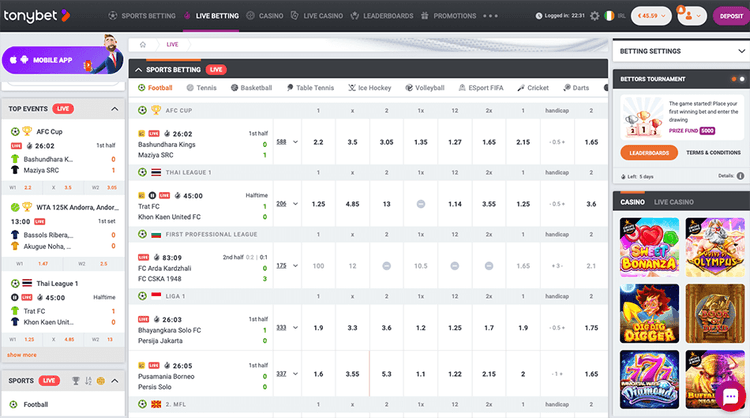Click the Thai flag in Thai League 1 header
Image resolution: width=750 pixels, height=418 pixels.
pyautogui.click(x=156, y=172)
